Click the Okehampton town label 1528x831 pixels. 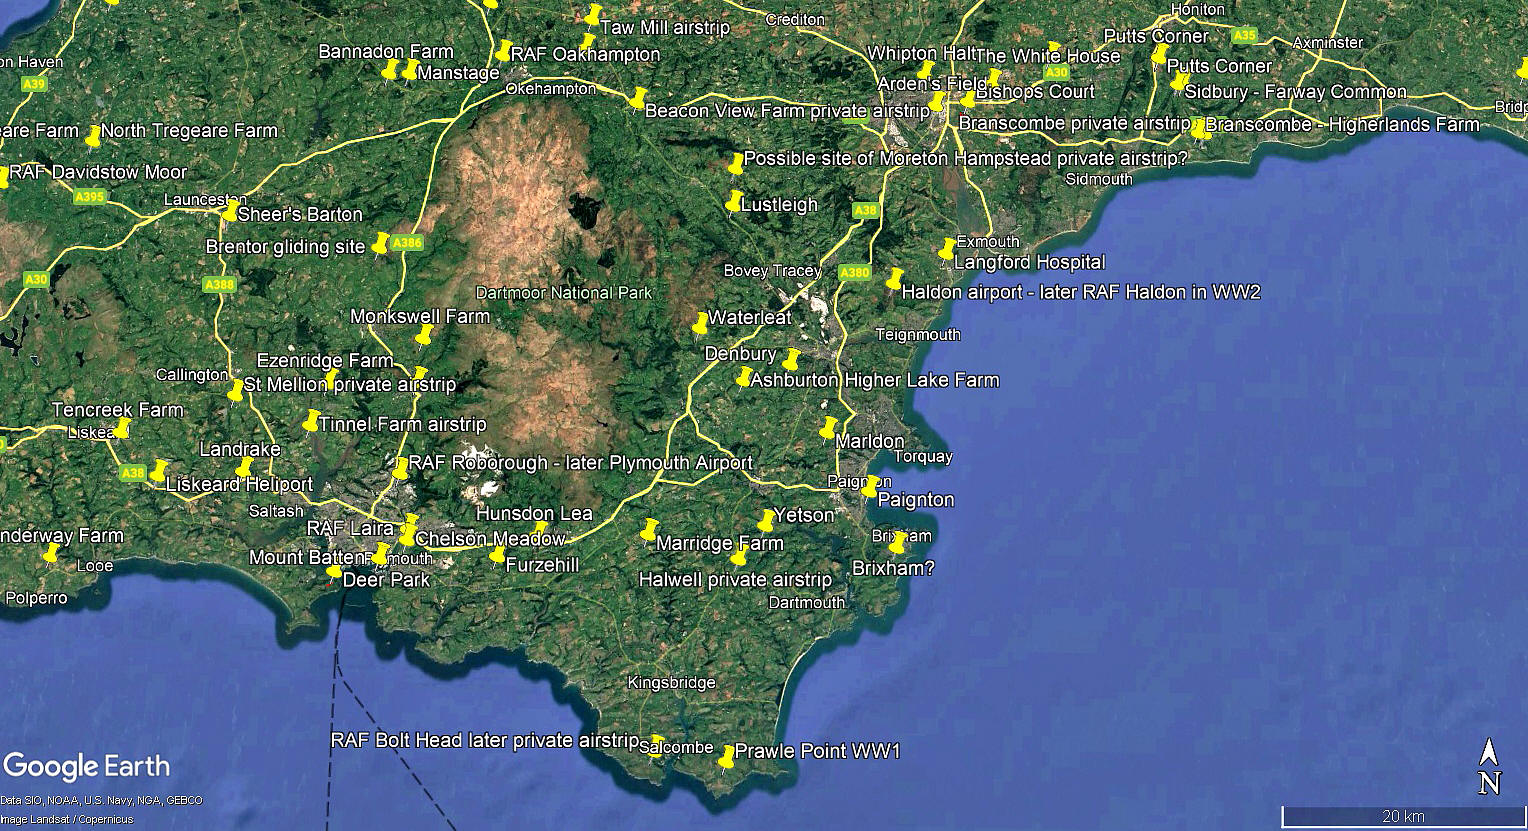pos(551,89)
